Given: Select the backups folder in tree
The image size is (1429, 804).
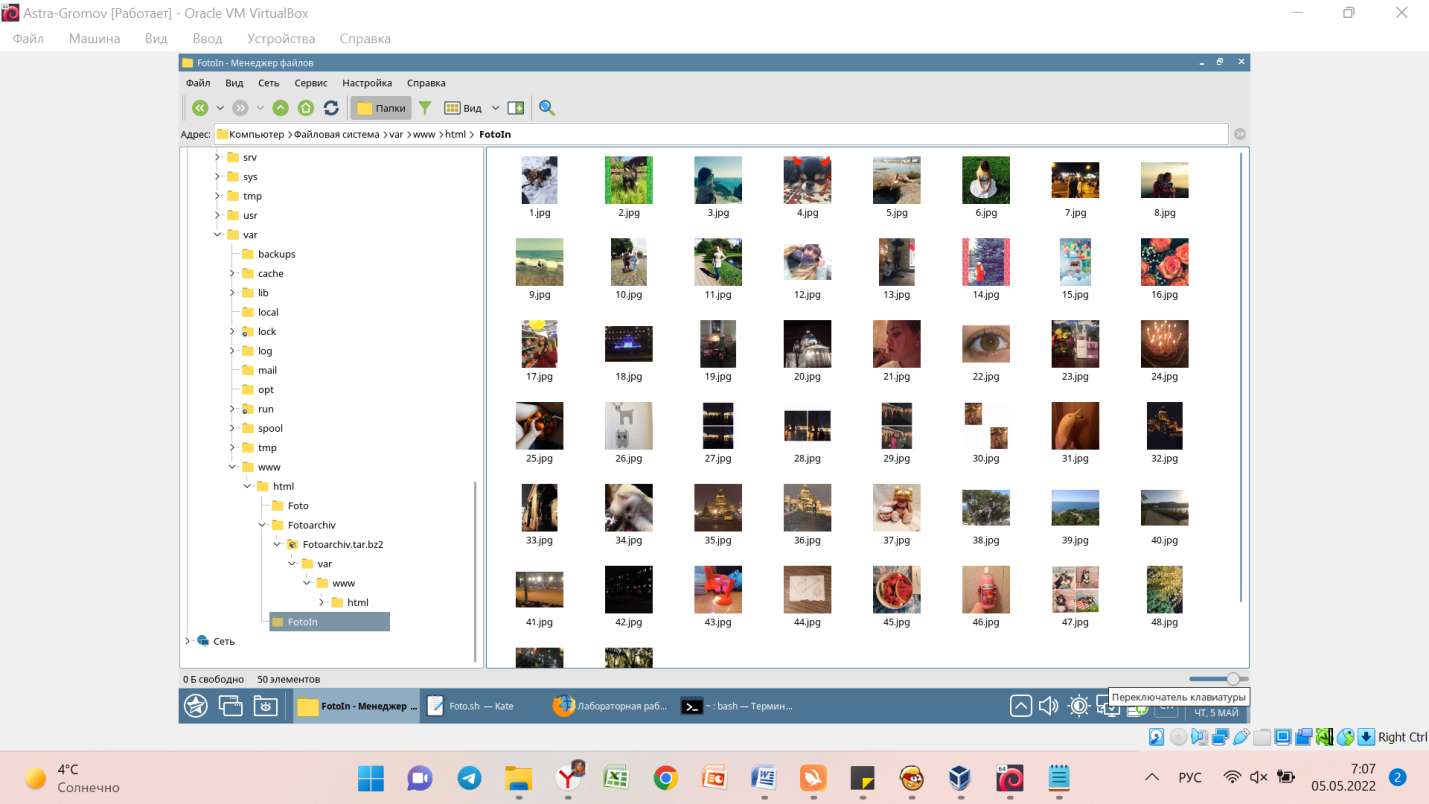Looking at the screenshot, I should click(268, 254).
